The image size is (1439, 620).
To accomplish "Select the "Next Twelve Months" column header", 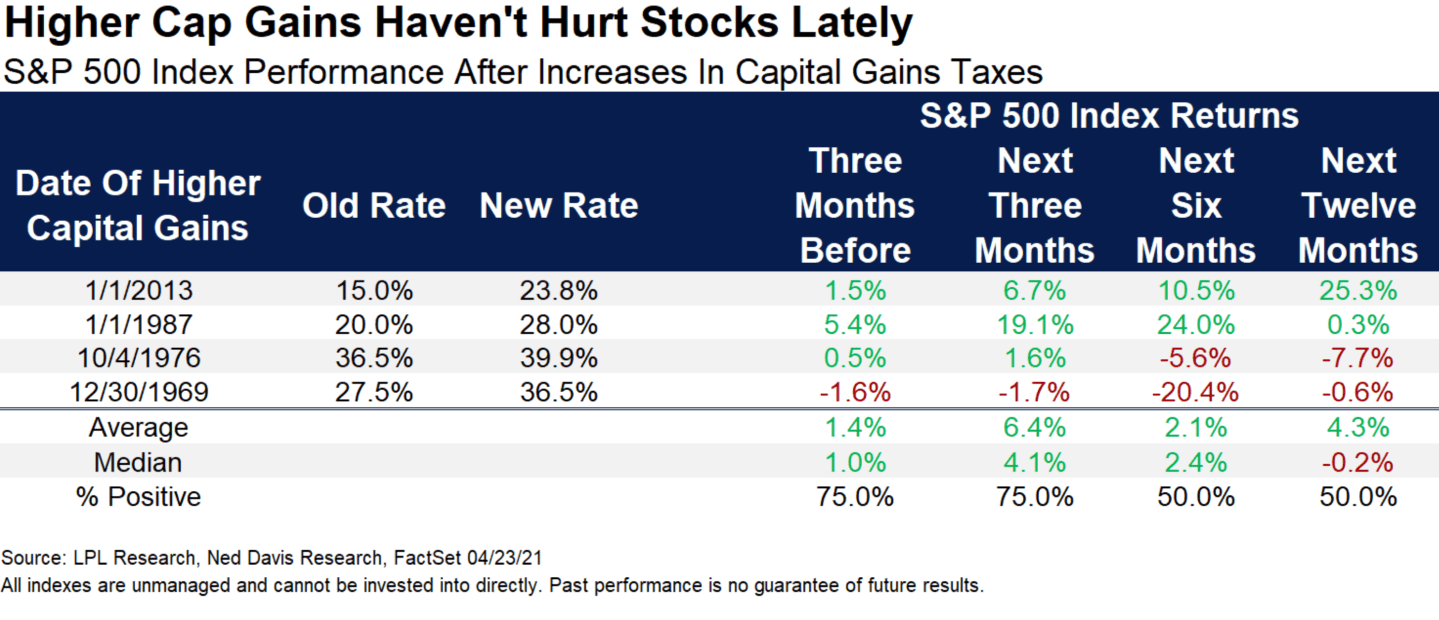I will click(1358, 206).
